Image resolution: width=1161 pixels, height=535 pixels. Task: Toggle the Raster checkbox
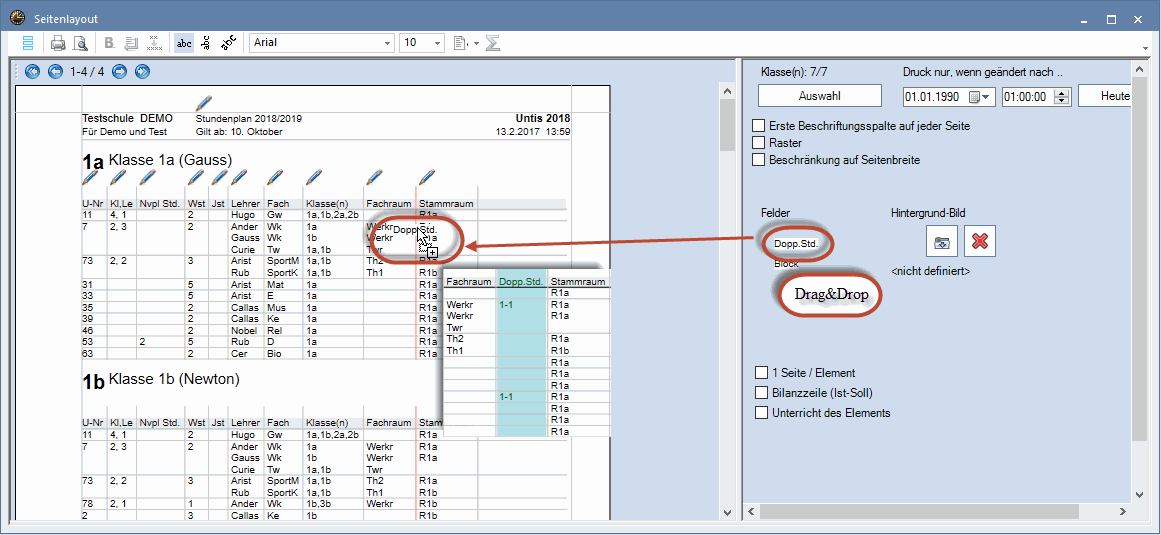pyautogui.click(x=758, y=142)
